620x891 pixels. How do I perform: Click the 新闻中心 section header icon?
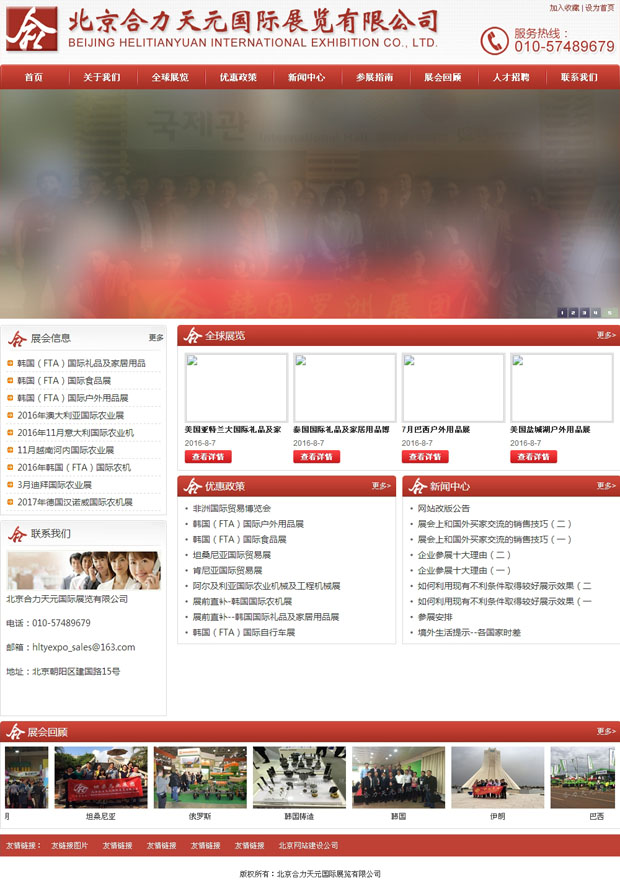click(417, 486)
